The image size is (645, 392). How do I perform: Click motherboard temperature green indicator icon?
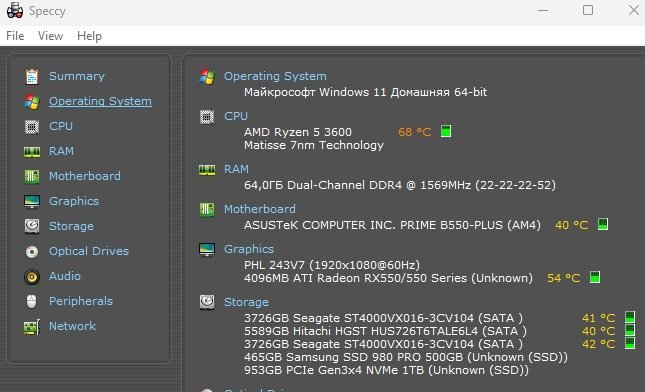[x=603, y=225]
